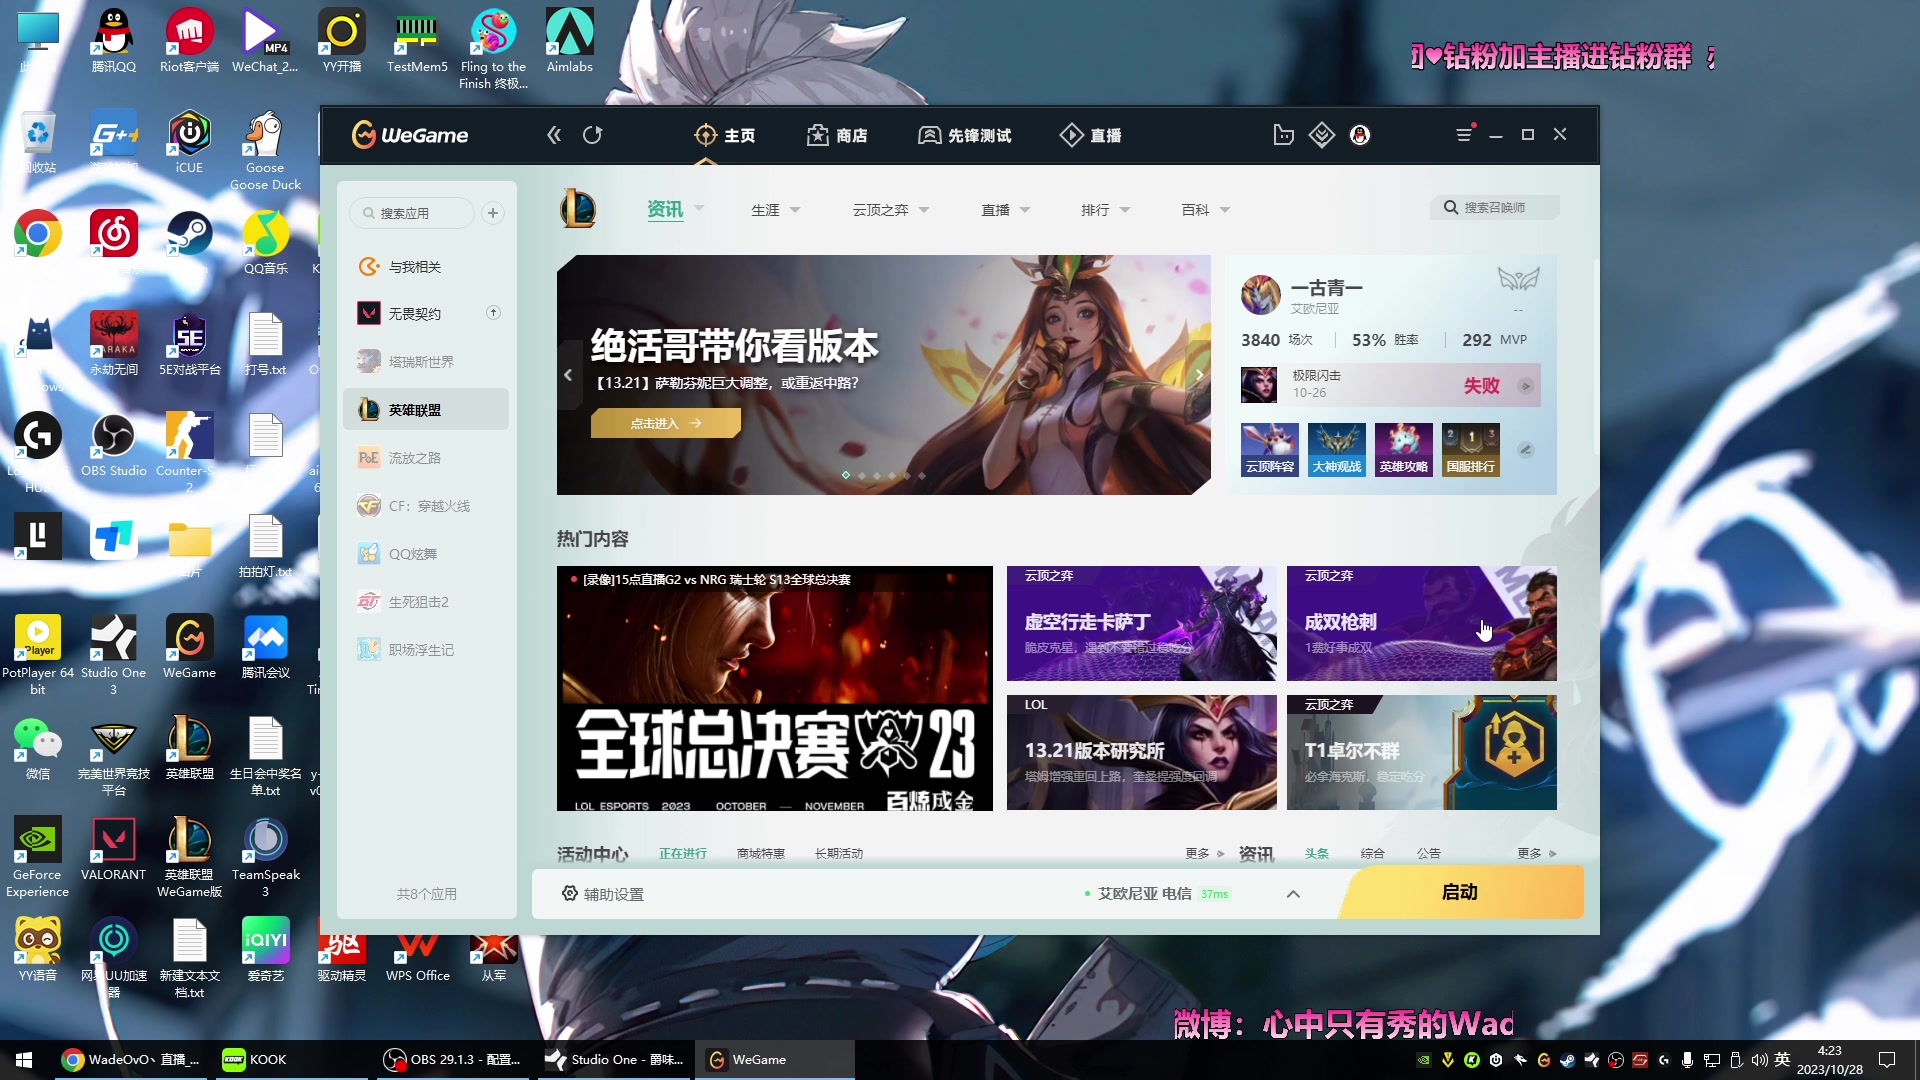Refresh the WeGame page
Image resolution: width=1920 pixels, height=1080 pixels.
coord(593,135)
